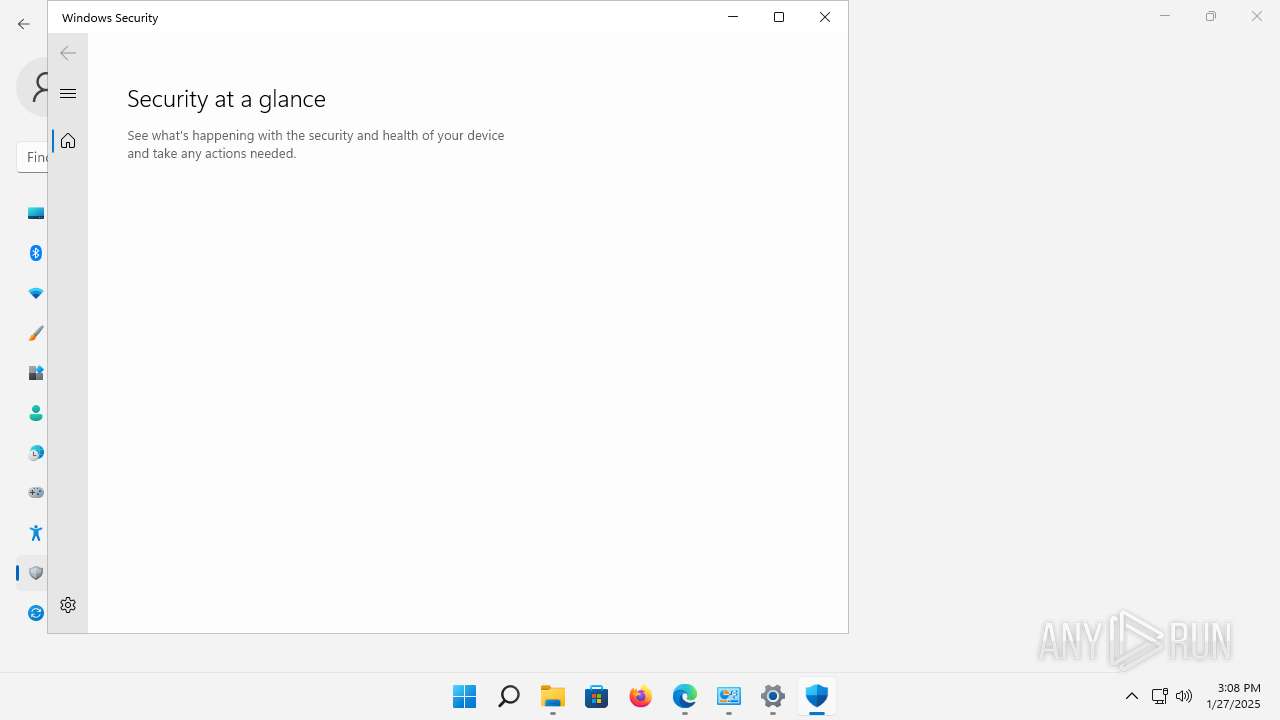Open File Explorer from the taskbar
This screenshot has height=720, width=1280.
click(x=553, y=696)
